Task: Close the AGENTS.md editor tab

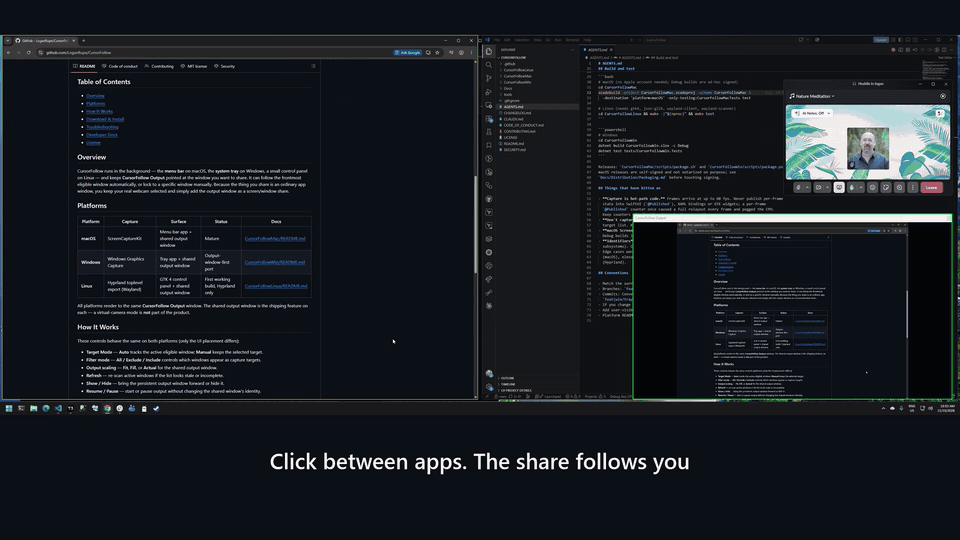Action: [611, 50]
